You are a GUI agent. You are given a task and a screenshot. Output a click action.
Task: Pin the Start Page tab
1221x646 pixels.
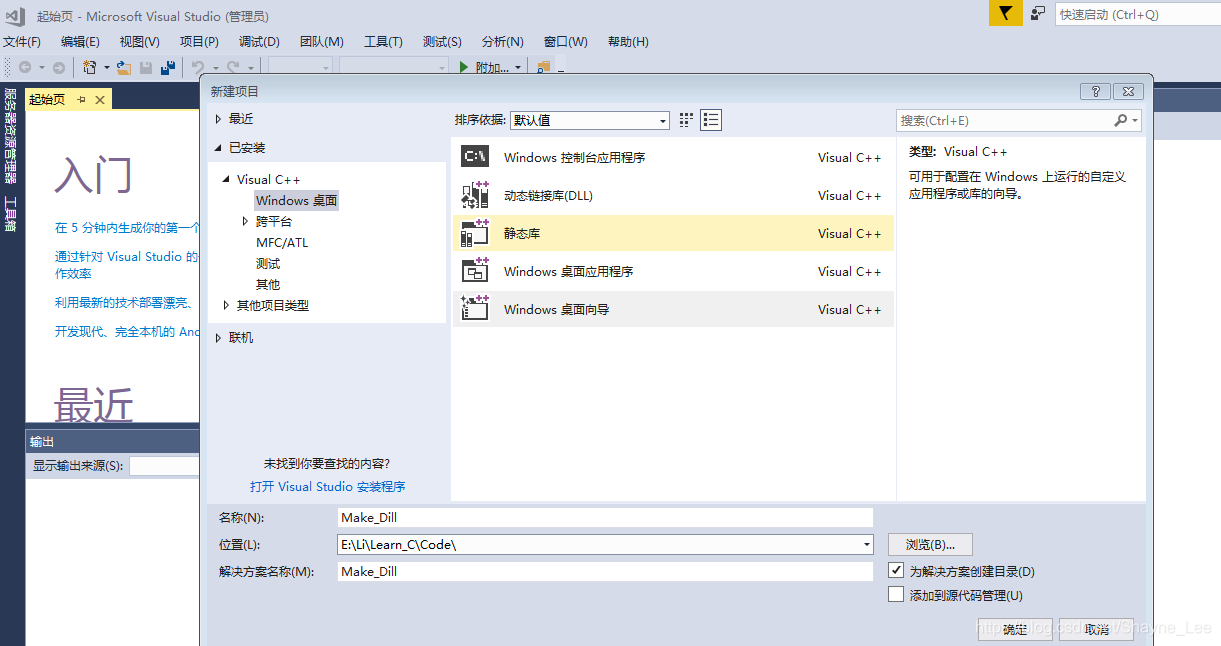[x=82, y=99]
